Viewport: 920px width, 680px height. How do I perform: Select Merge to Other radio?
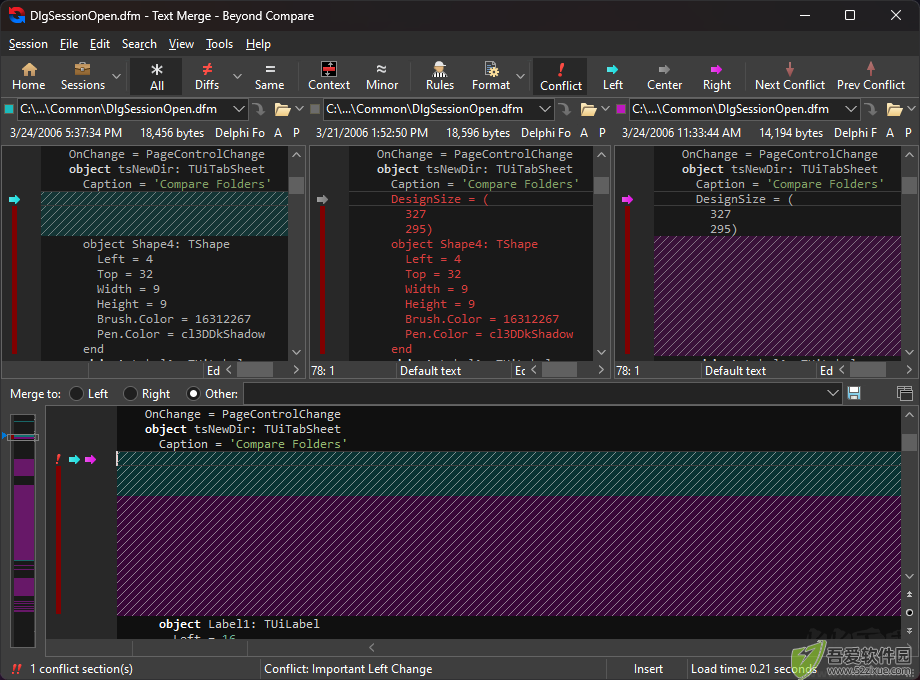pos(193,394)
